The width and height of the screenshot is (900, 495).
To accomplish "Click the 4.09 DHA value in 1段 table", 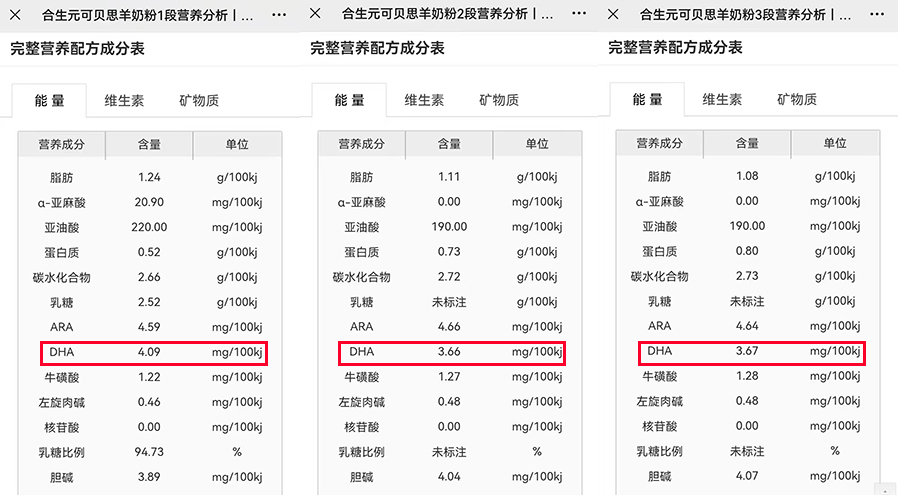I will pyautogui.click(x=149, y=352).
